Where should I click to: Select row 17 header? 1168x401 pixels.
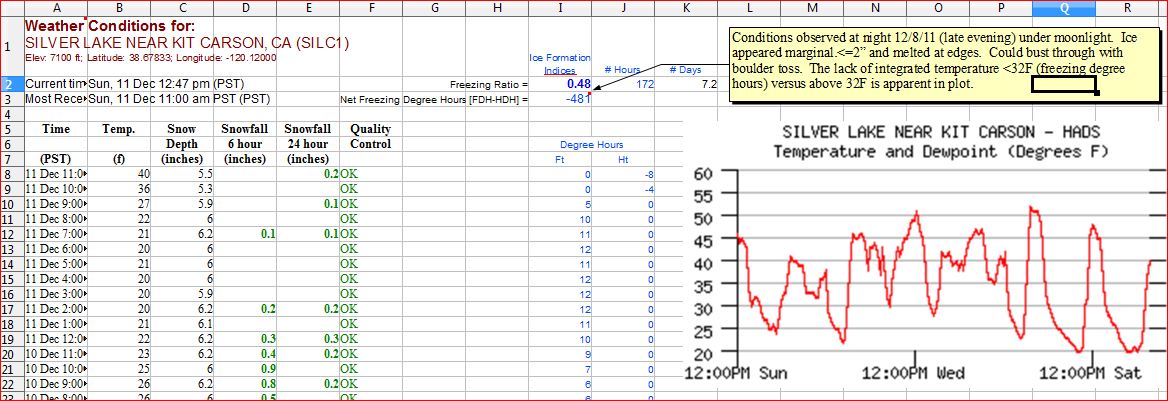(x=12, y=309)
